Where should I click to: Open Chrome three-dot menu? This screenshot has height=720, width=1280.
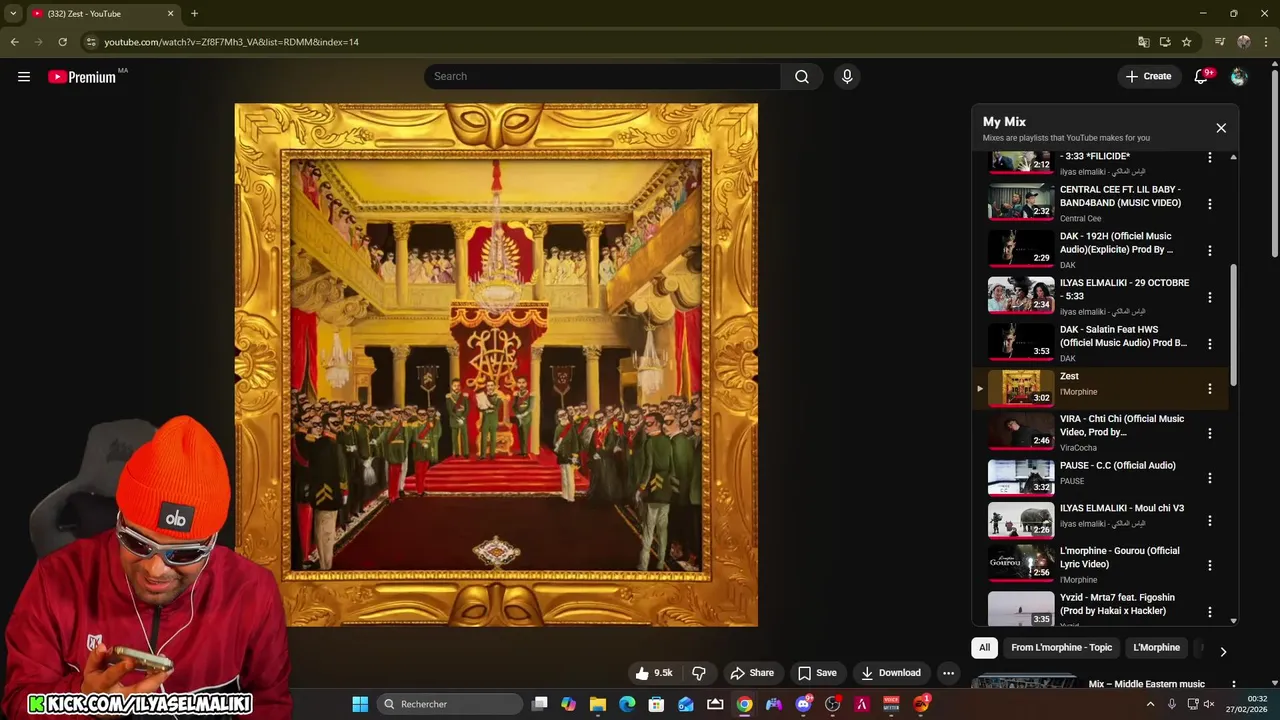pyautogui.click(x=1266, y=42)
